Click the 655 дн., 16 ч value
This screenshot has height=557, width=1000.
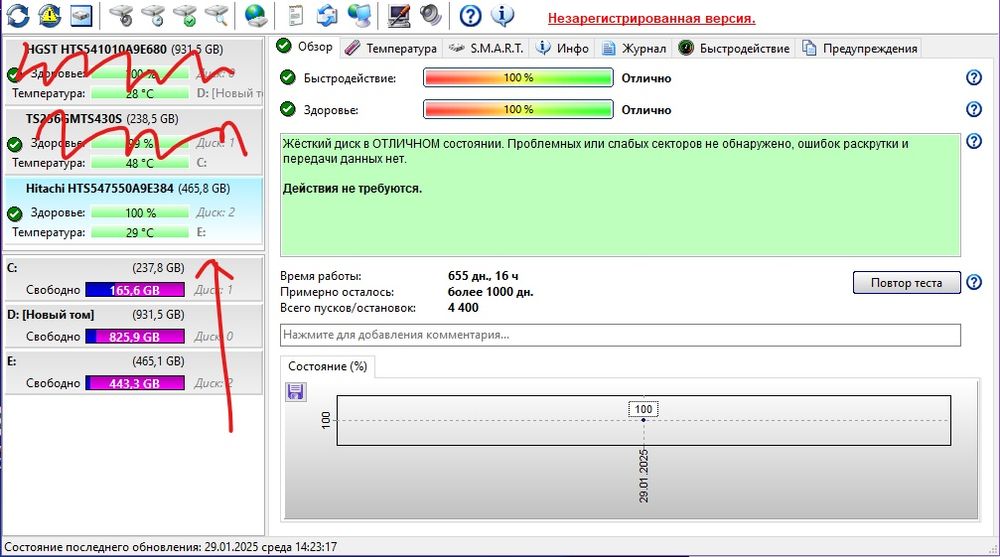coord(483,276)
